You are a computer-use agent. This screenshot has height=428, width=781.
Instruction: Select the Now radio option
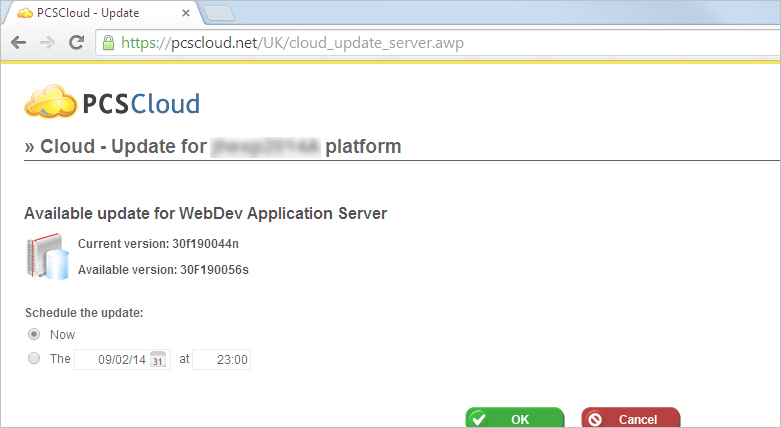[34, 334]
